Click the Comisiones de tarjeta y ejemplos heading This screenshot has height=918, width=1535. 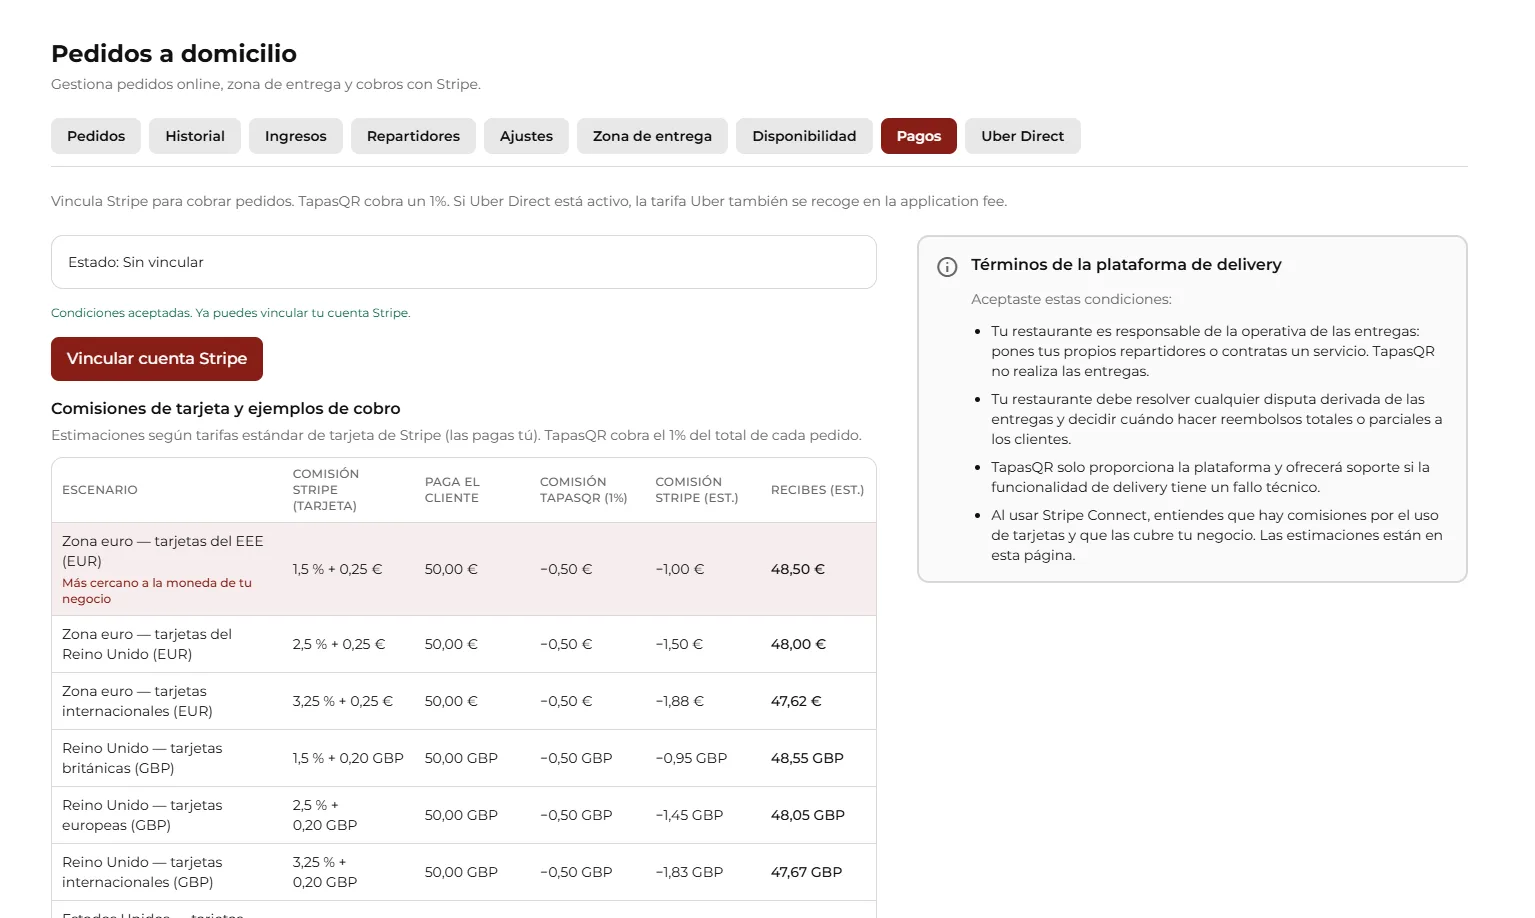pos(226,409)
